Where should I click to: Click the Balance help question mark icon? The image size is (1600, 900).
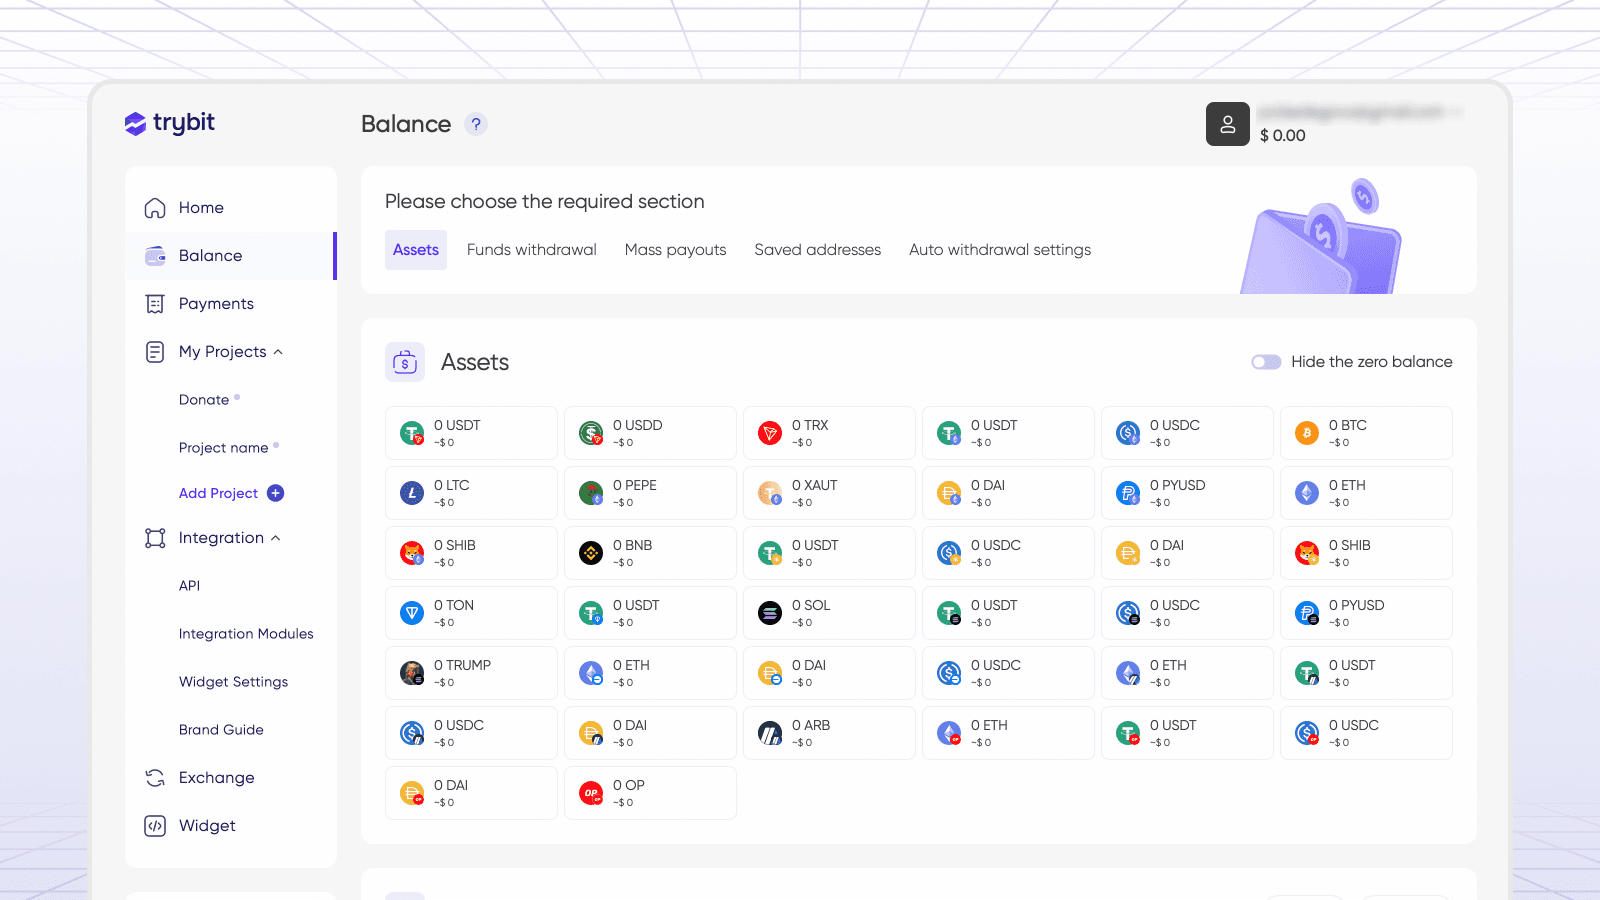tap(476, 124)
